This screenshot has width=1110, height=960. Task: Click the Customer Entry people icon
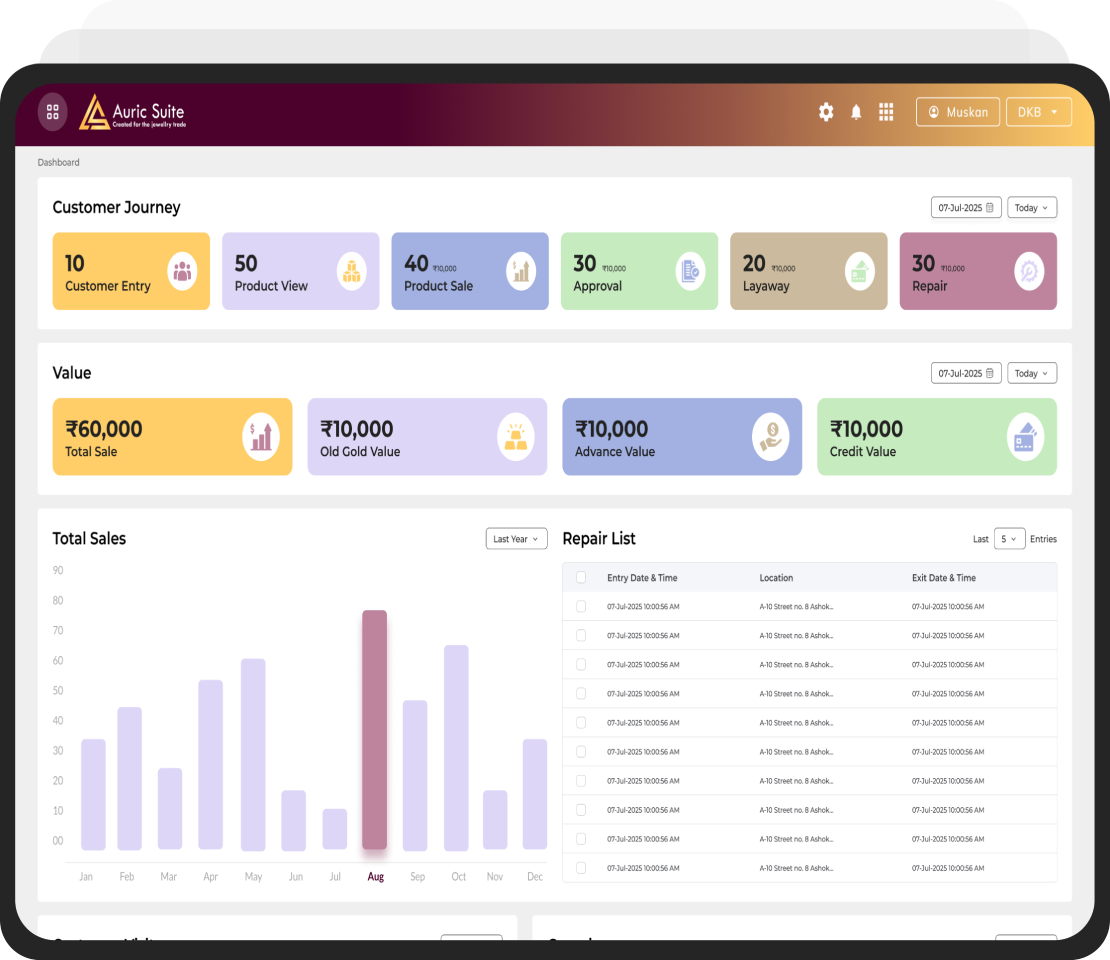[182, 271]
